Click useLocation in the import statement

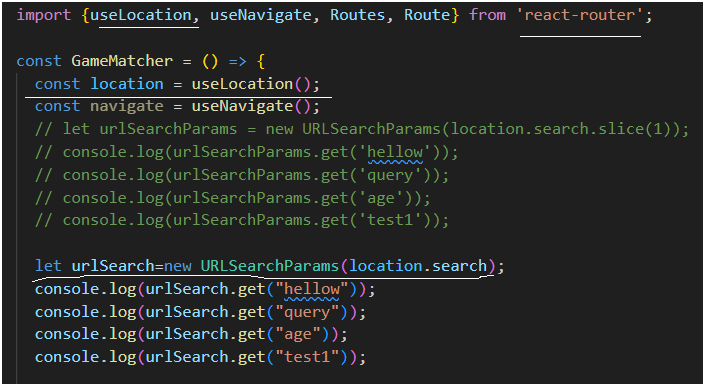pyautogui.click(x=141, y=16)
